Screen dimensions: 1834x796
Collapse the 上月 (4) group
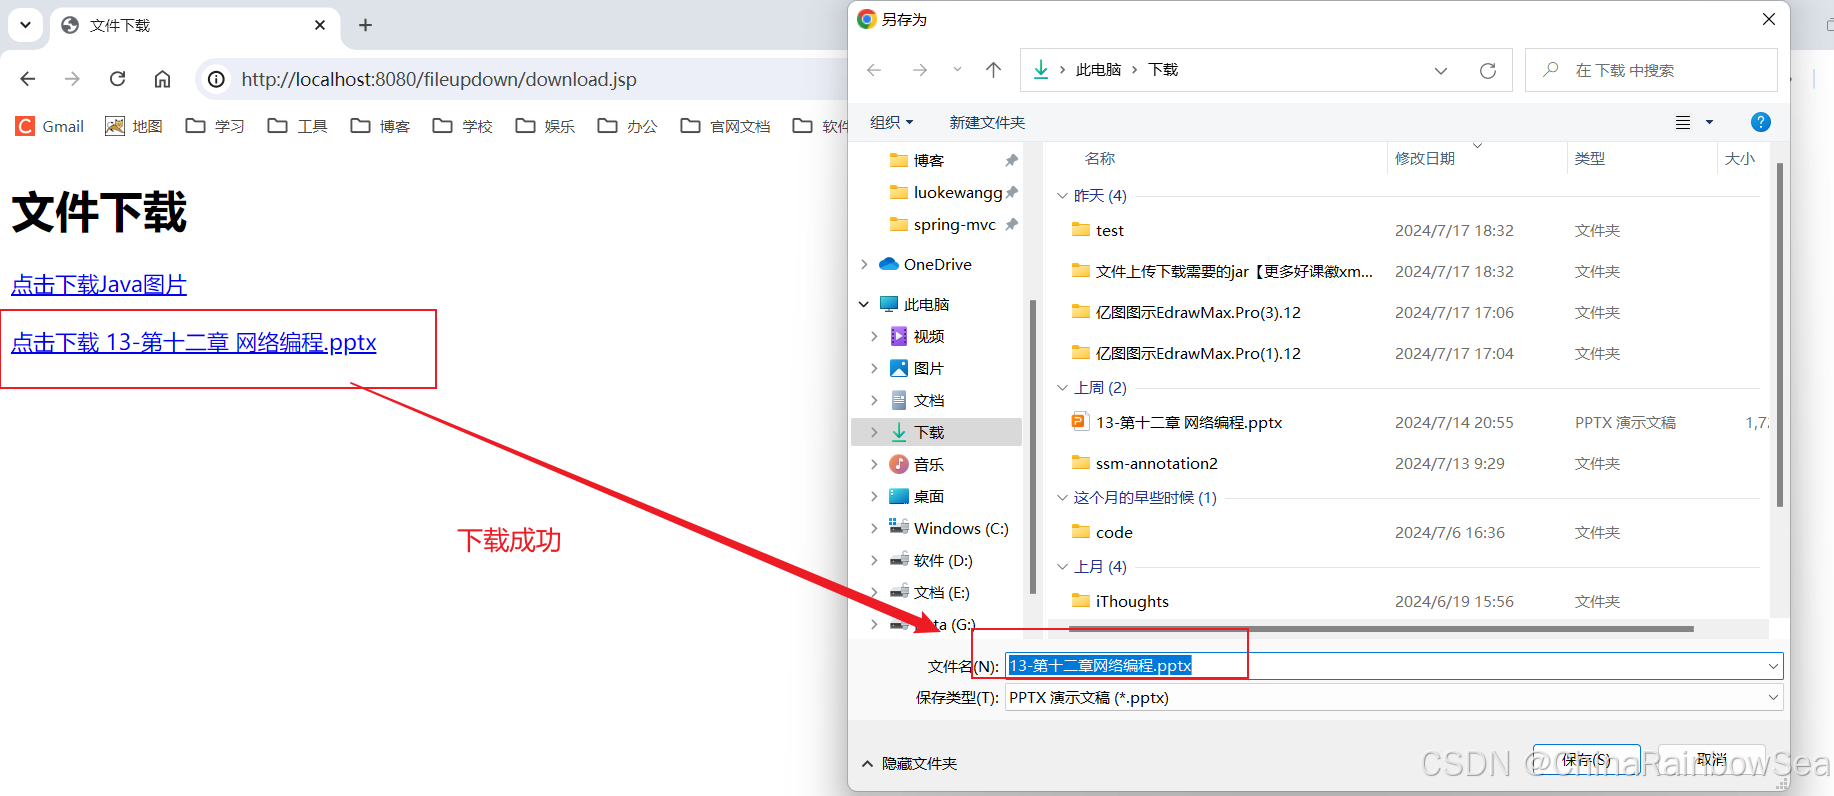pyautogui.click(x=1063, y=567)
